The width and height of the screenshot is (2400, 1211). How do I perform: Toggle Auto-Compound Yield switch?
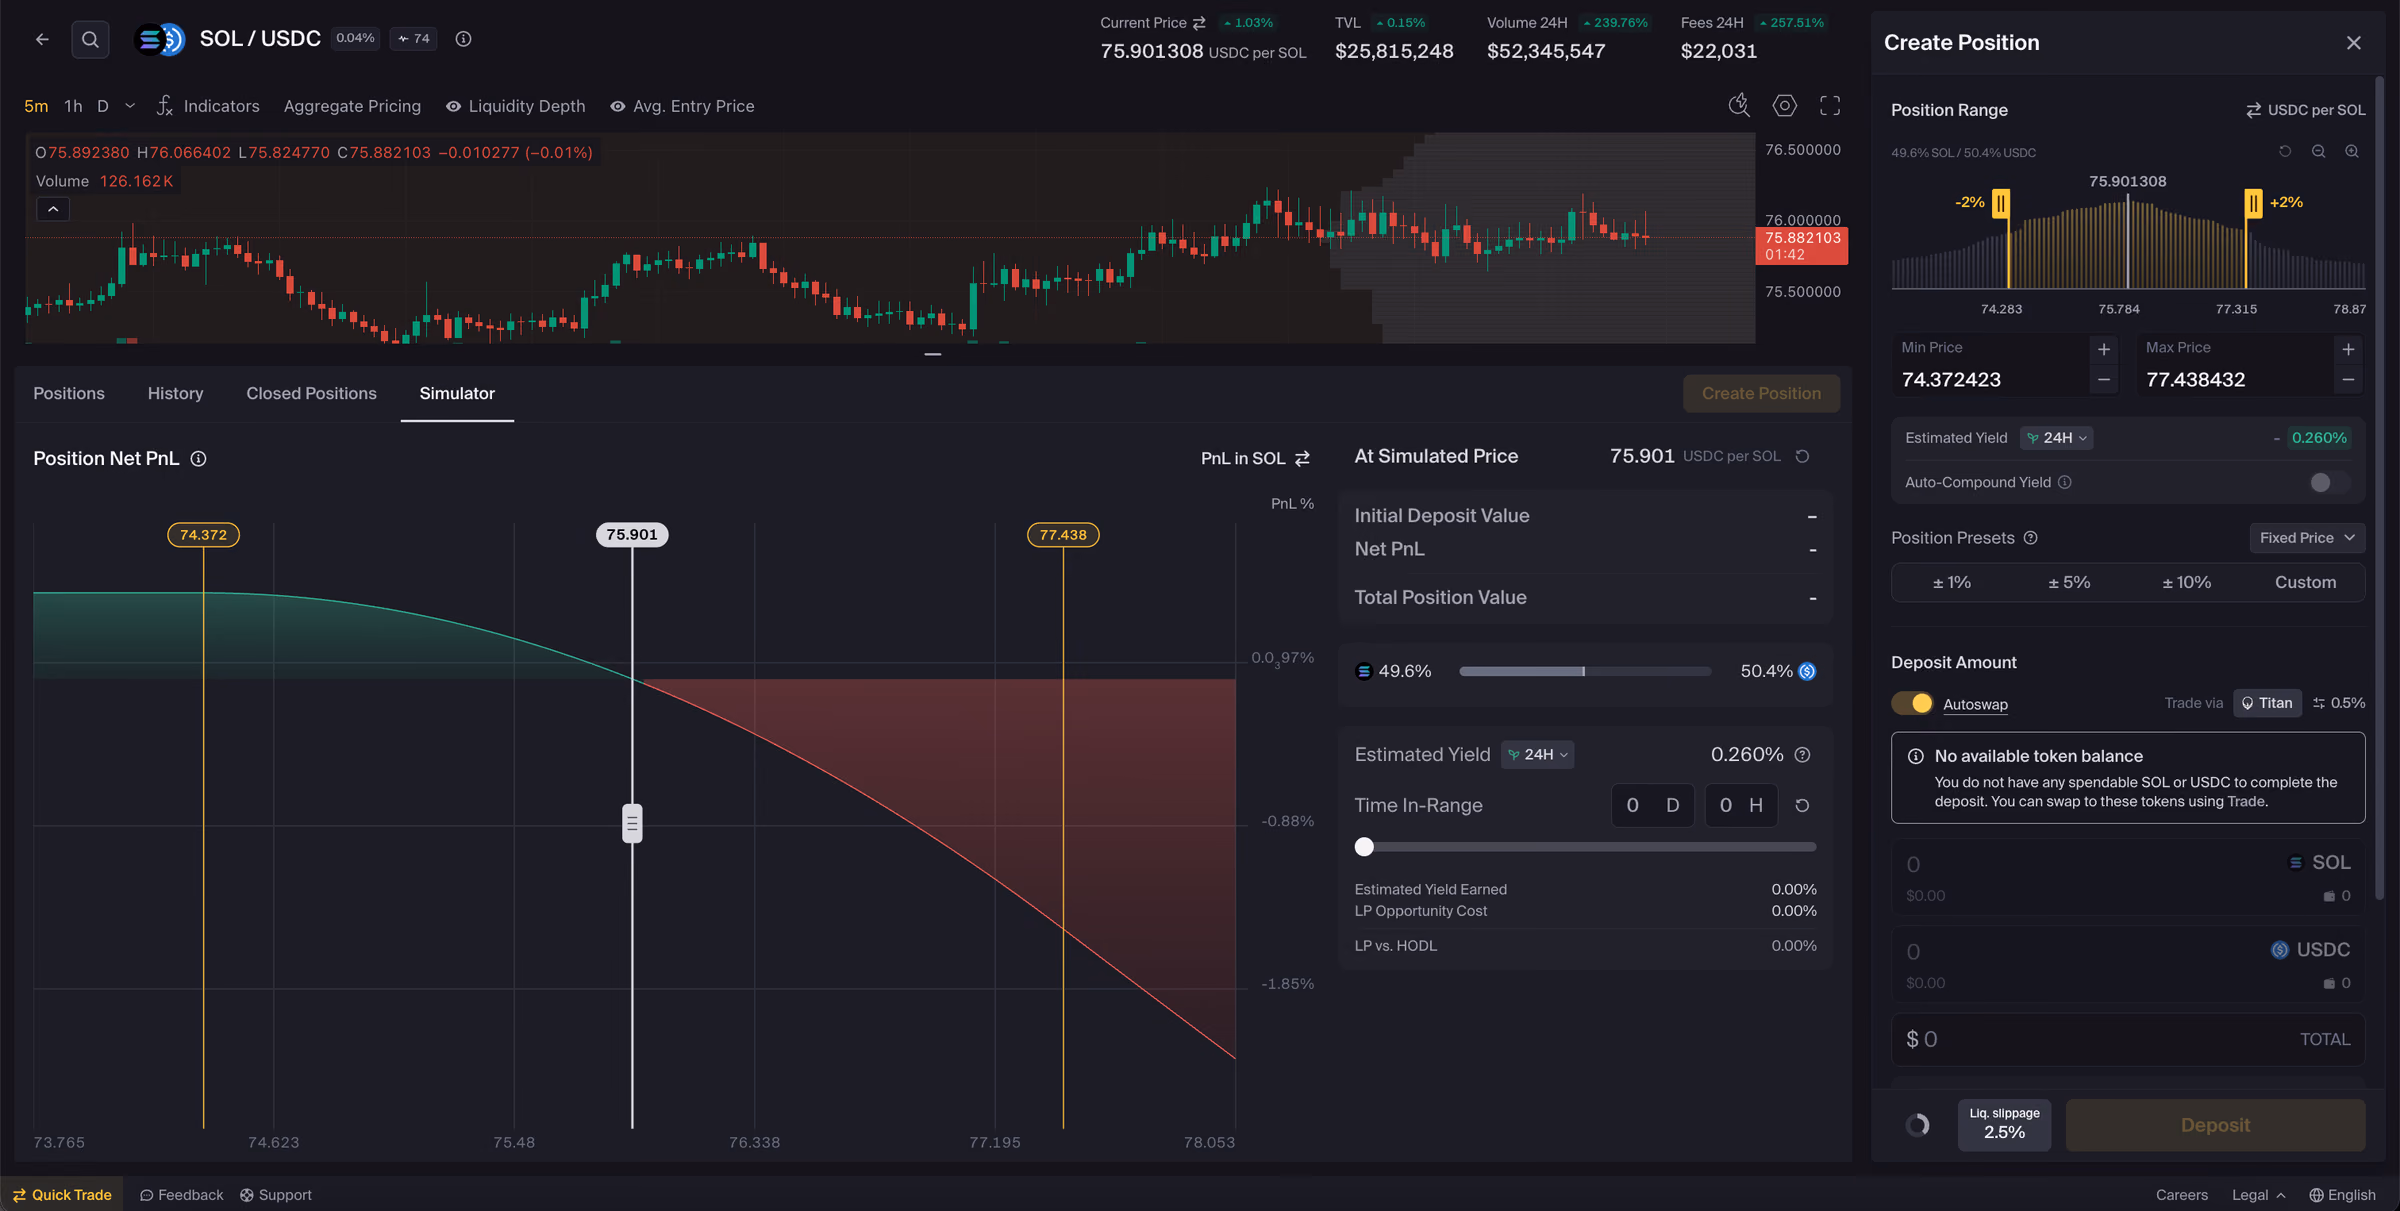coord(2328,482)
